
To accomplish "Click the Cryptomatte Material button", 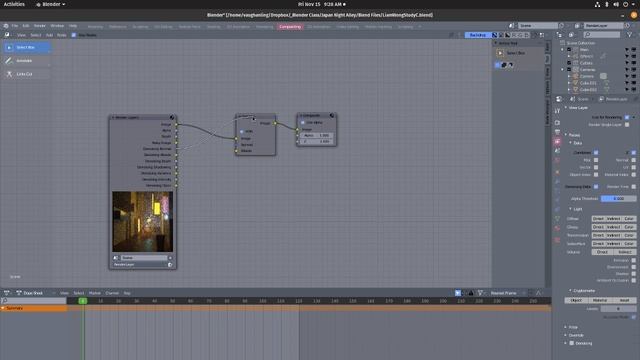I will [600, 300].
